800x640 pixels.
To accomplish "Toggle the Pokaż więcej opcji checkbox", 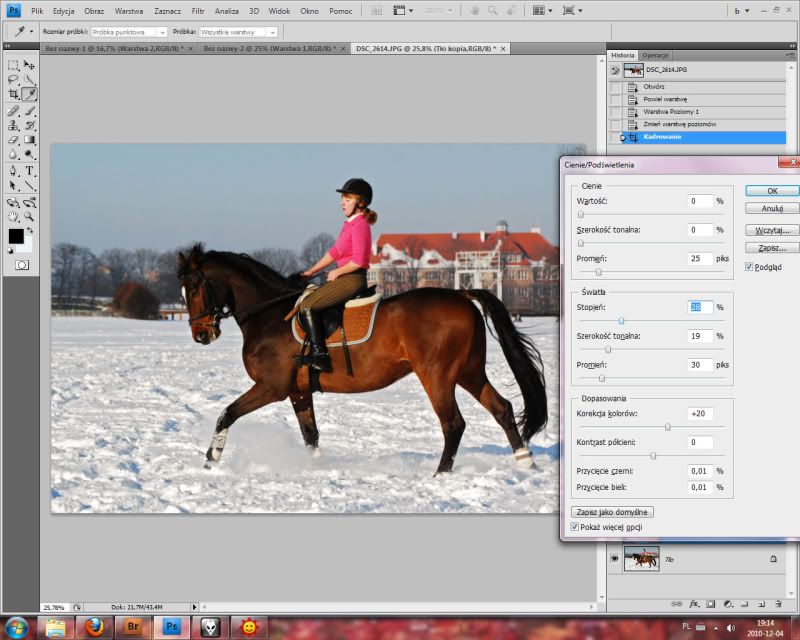I will point(574,526).
